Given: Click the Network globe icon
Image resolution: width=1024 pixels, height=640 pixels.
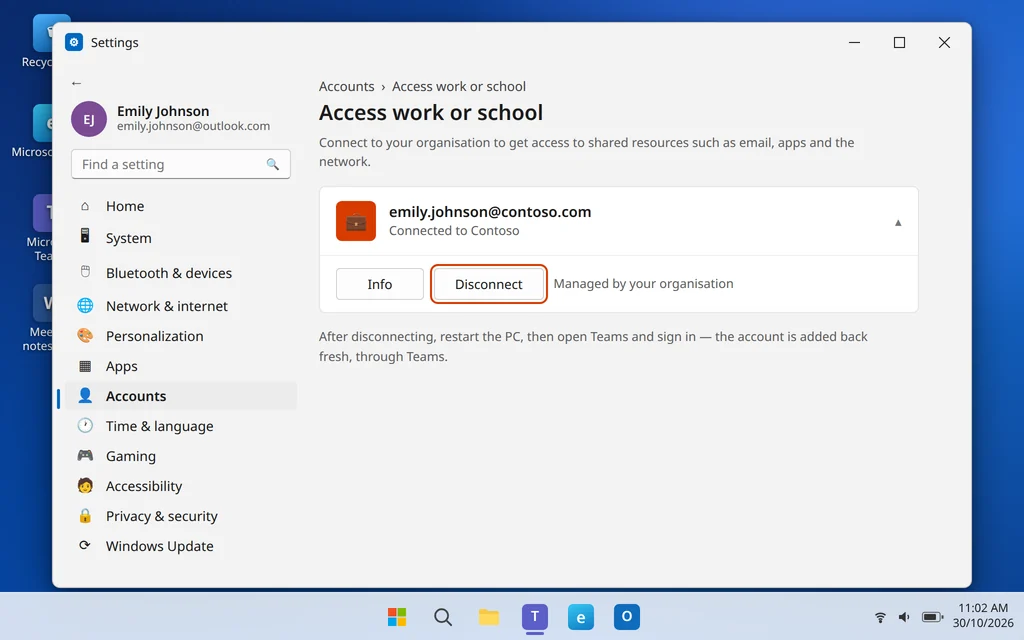Looking at the screenshot, I should coord(85,305).
